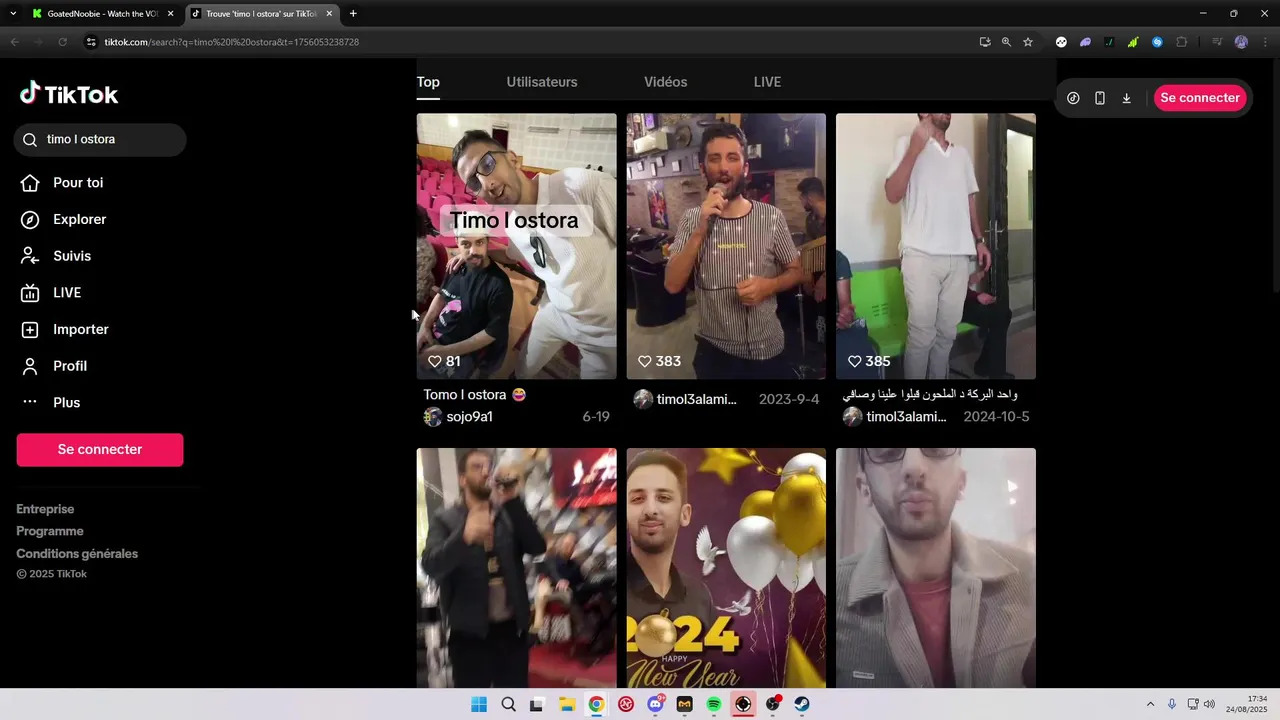Open the video with 385 likes
The image size is (1280, 720).
(936, 246)
